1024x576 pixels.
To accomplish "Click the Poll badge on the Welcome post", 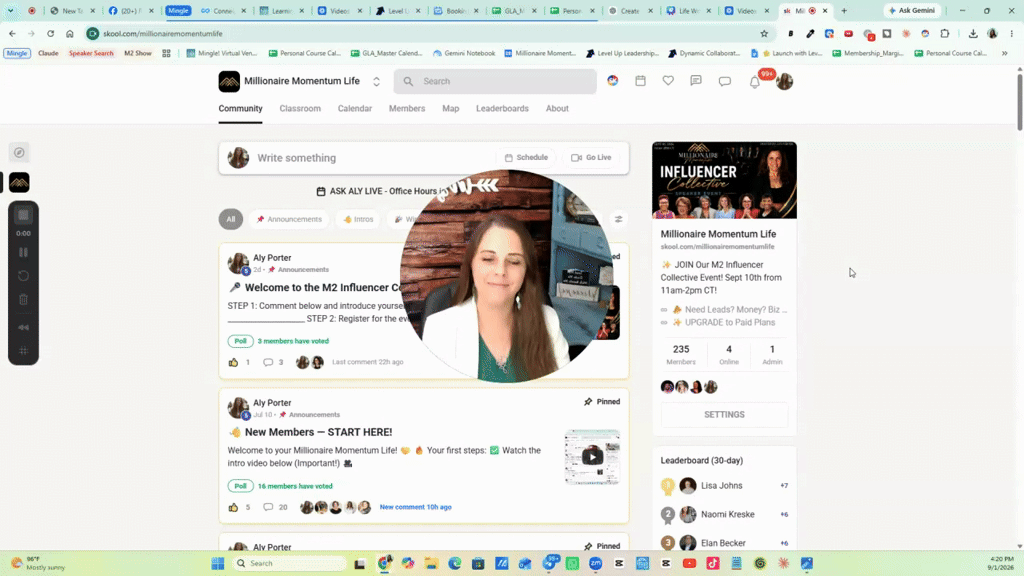I will pyautogui.click(x=240, y=341).
